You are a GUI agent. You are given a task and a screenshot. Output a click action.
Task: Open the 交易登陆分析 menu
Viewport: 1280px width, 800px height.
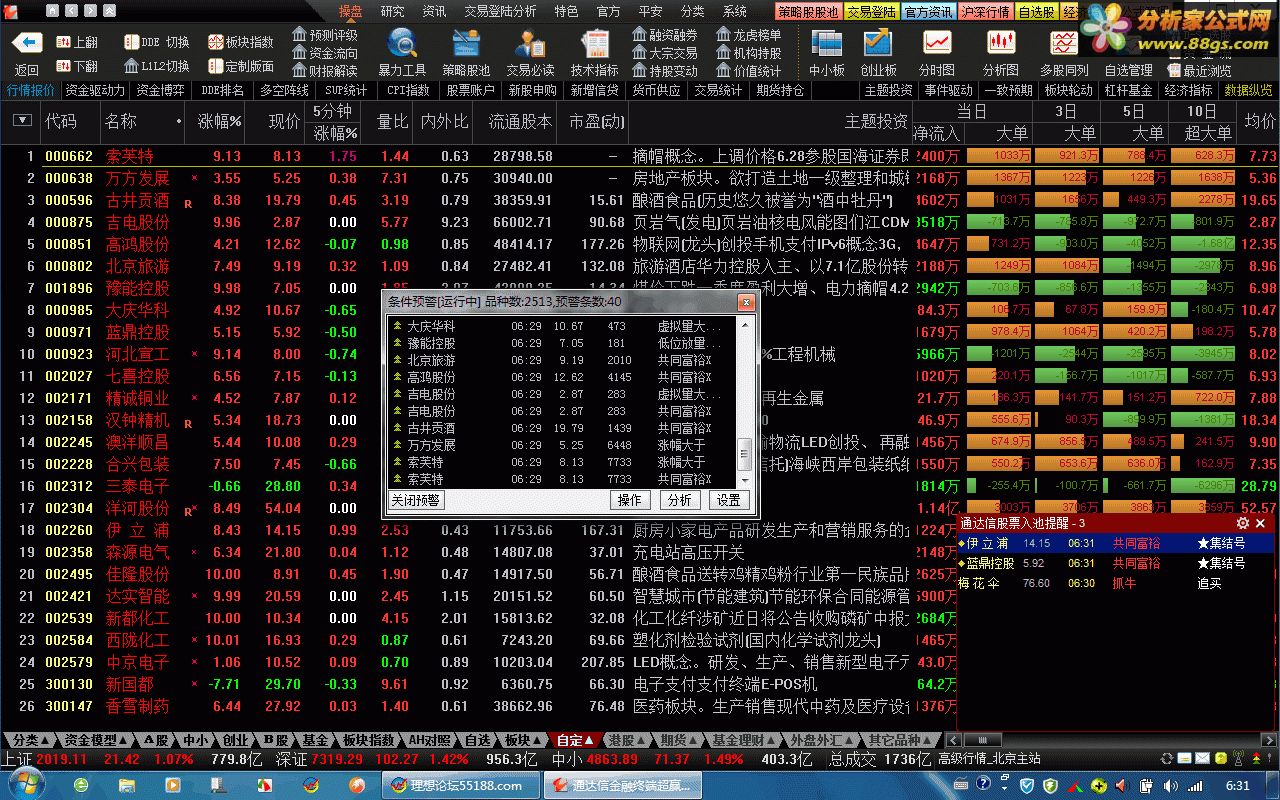click(x=500, y=11)
